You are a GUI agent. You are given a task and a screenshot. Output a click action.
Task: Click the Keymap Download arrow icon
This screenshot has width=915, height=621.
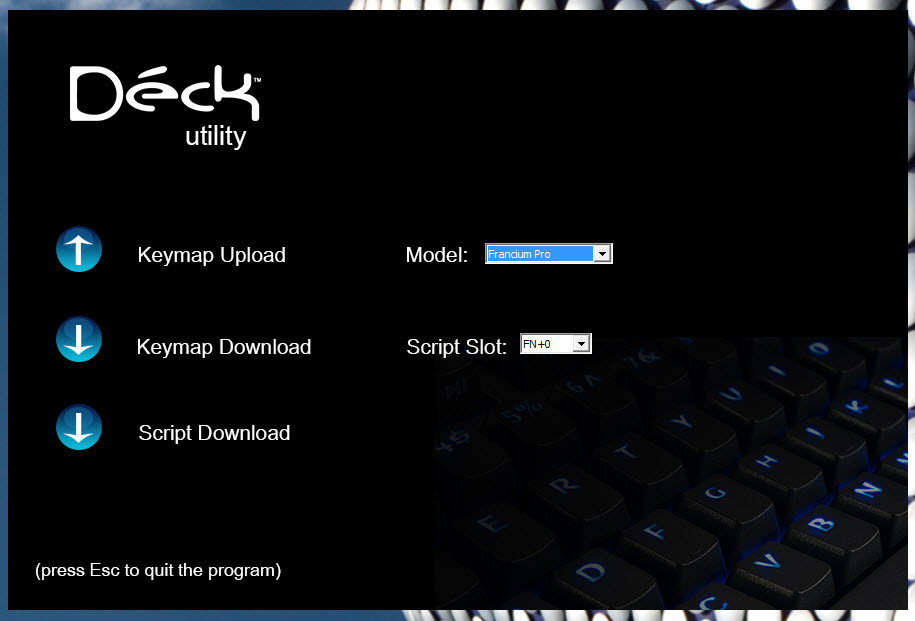click(x=79, y=339)
